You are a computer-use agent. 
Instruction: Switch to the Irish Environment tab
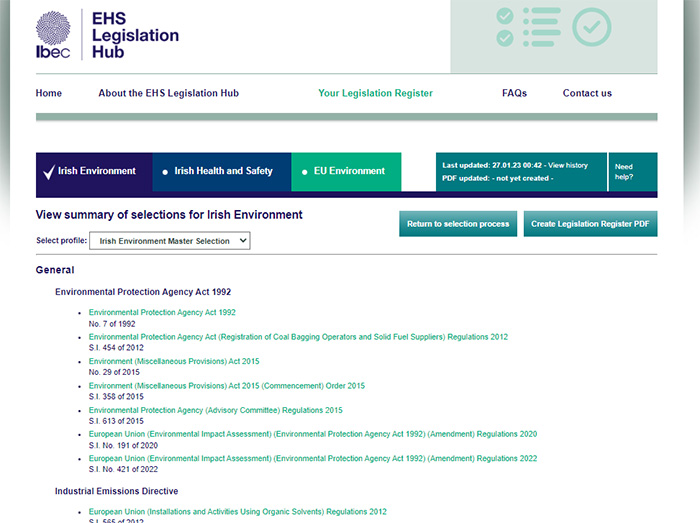point(94,172)
